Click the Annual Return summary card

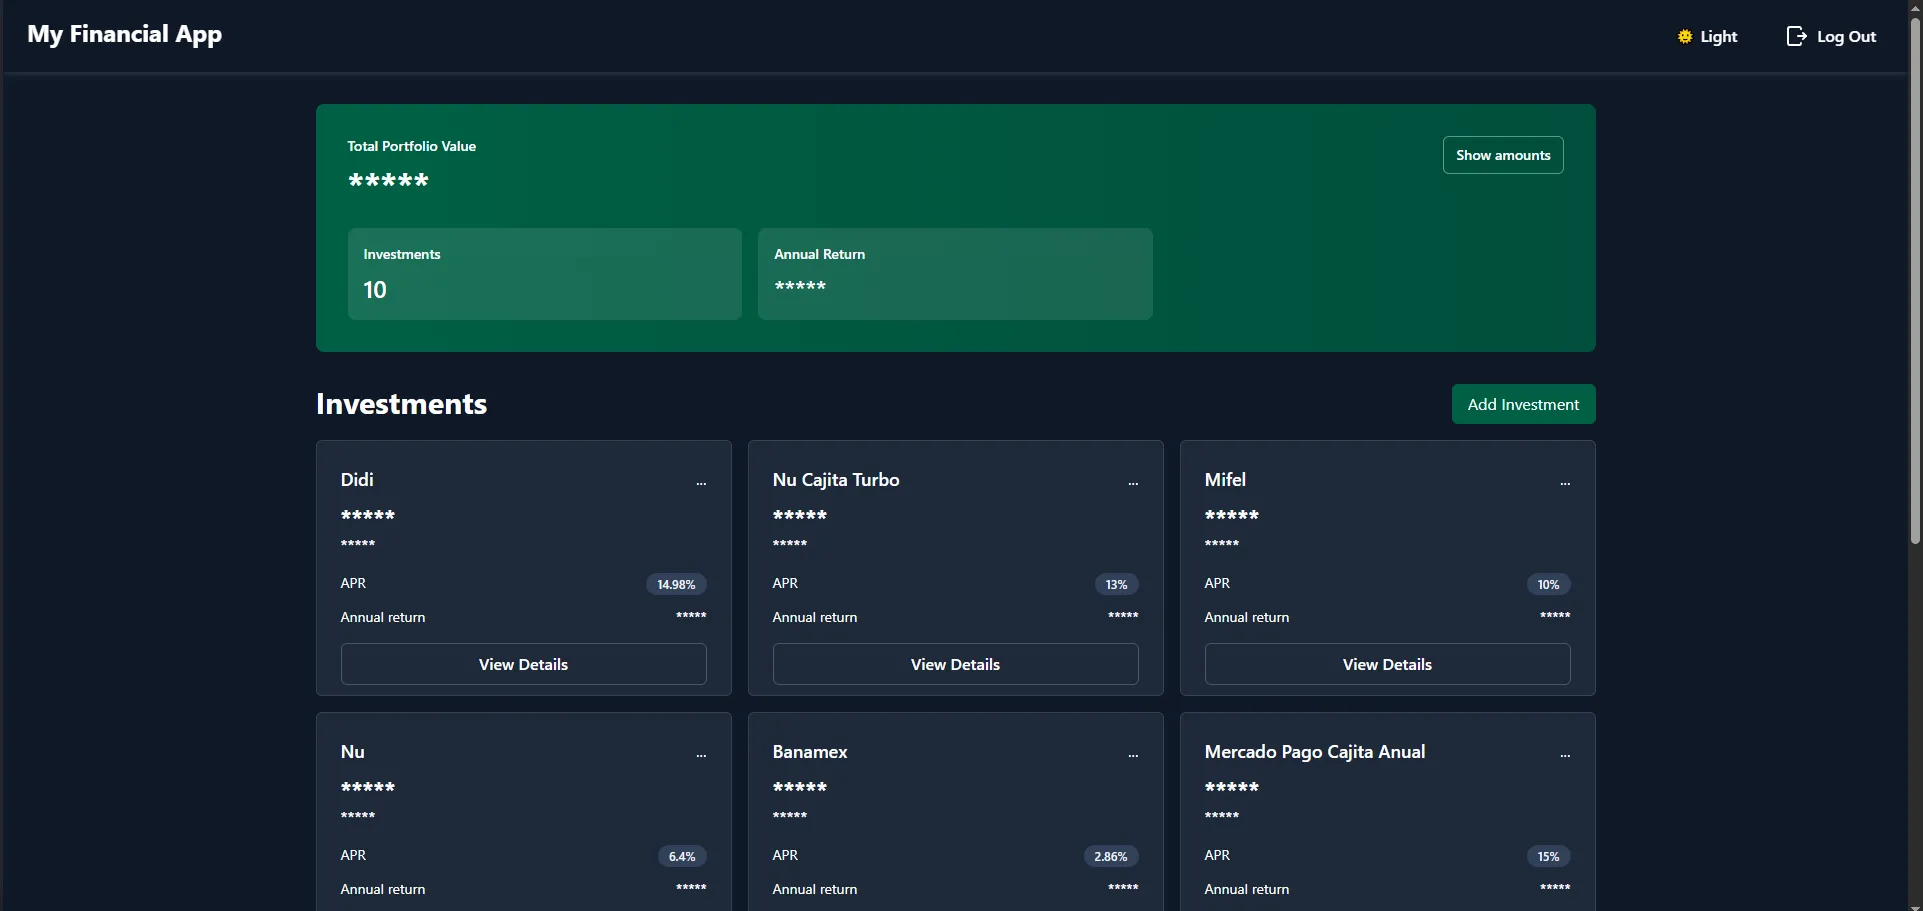955,274
